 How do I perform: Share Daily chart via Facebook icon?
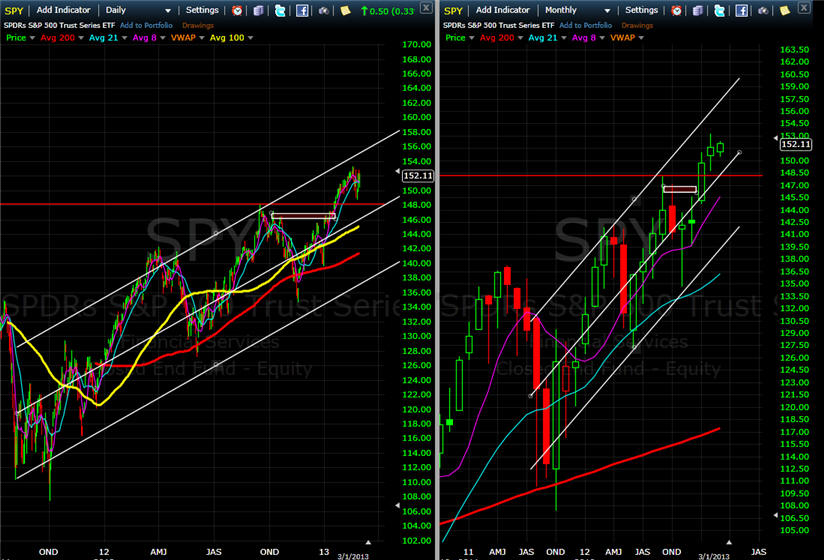(302, 11)
